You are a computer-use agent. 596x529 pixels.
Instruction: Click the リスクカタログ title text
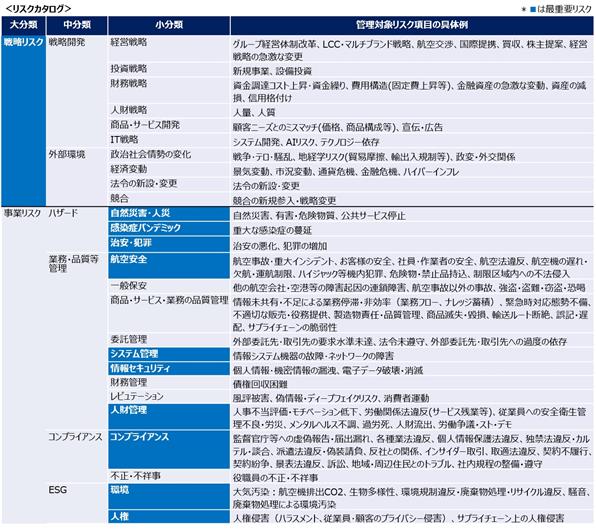(38, 8)
